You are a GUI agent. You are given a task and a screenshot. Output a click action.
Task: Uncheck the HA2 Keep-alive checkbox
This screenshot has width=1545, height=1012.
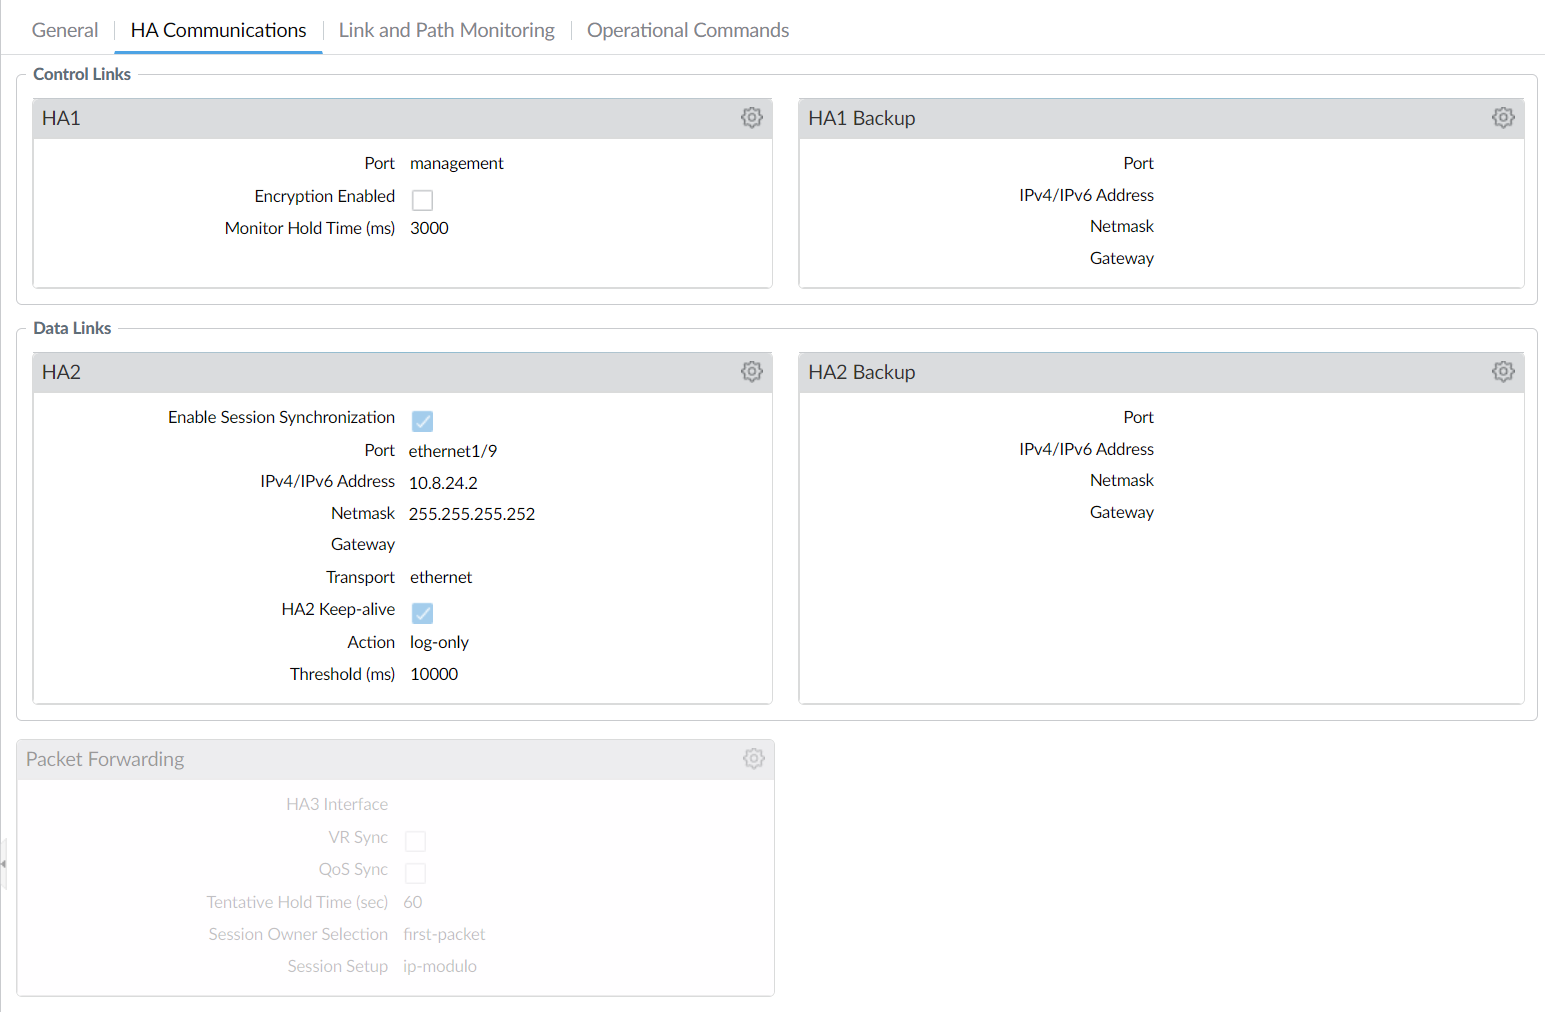[422, 612]
